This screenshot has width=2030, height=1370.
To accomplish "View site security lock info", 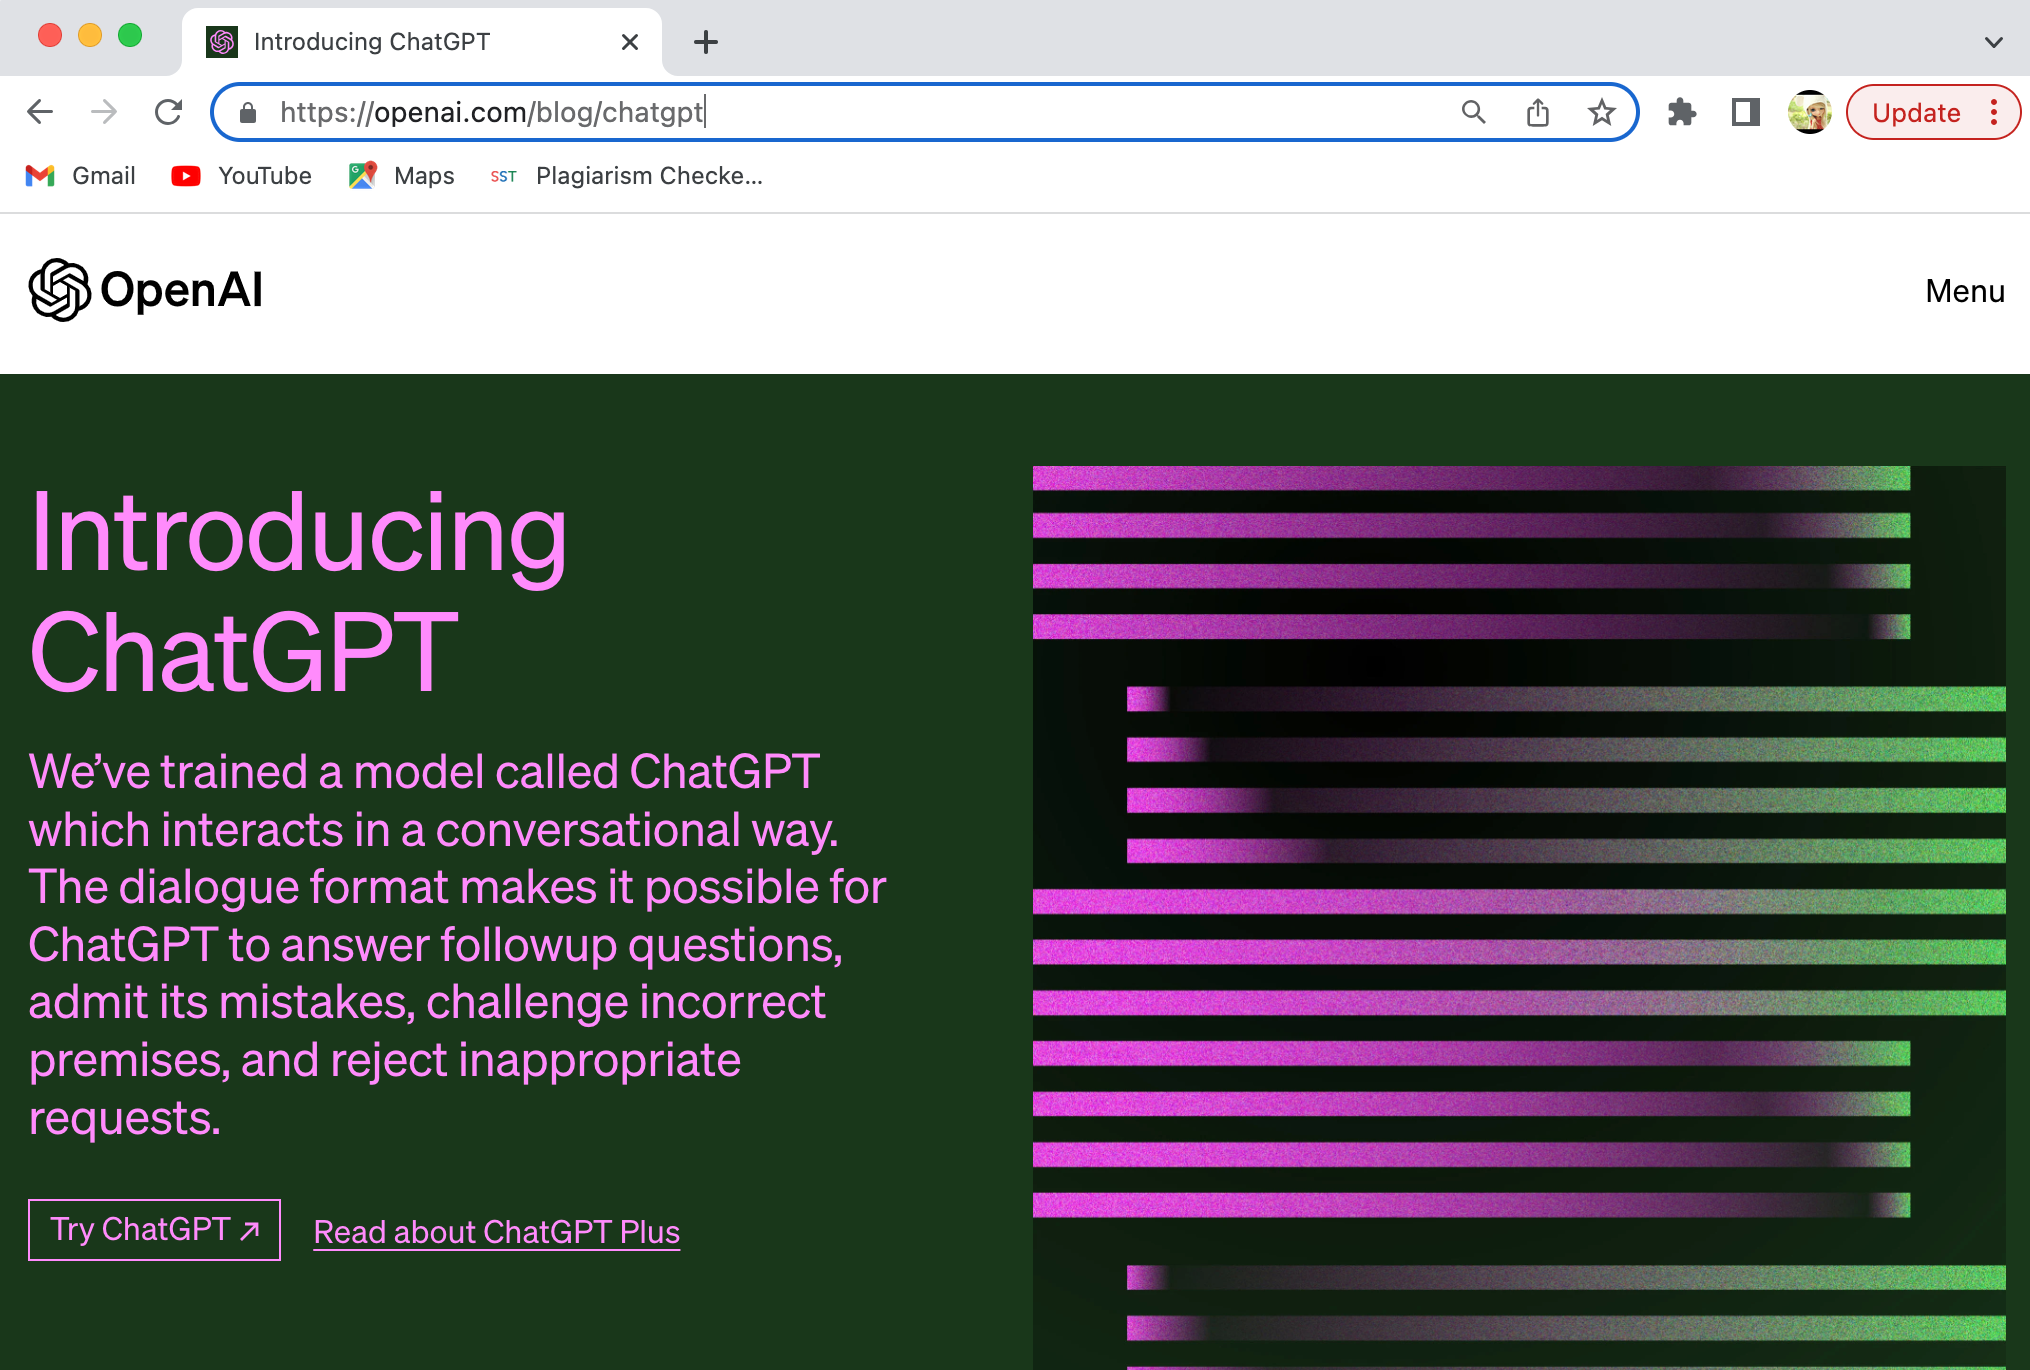I will coord(248,112).
